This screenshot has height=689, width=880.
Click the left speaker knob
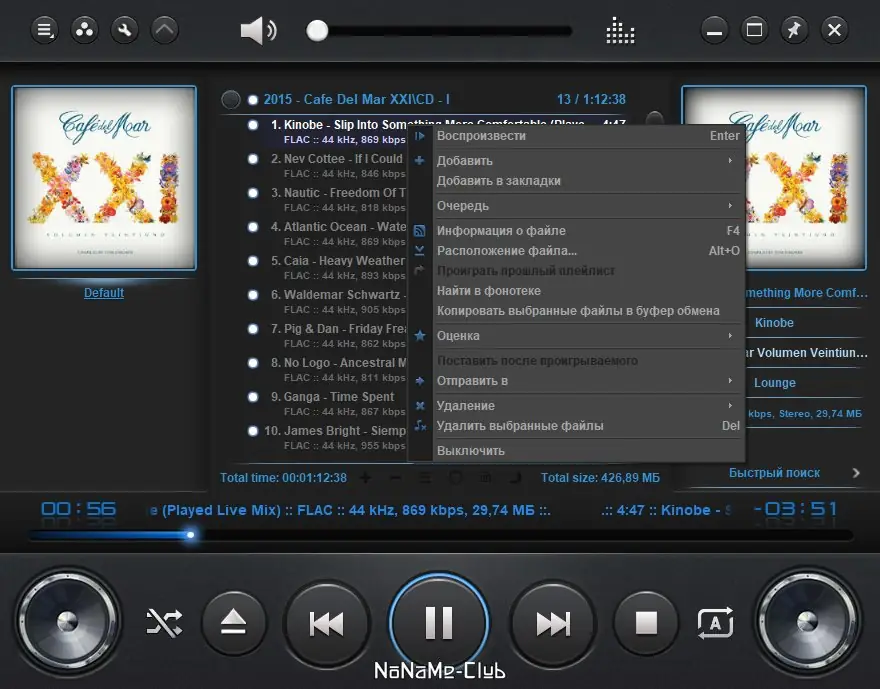(67, 622)
